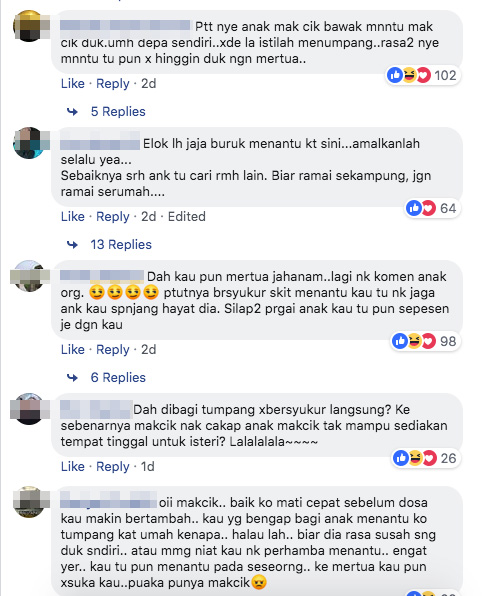This screenshot has height=596, width=496.
Task: Expand the 13 Replies thread
Action: click(121, 245)
